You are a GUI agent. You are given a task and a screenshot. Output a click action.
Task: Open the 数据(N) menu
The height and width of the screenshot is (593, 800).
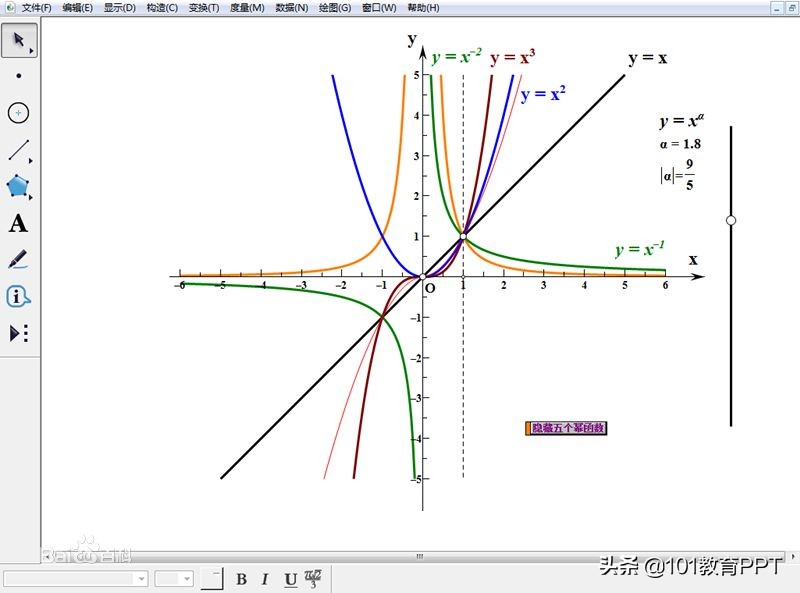click(291, 8)
